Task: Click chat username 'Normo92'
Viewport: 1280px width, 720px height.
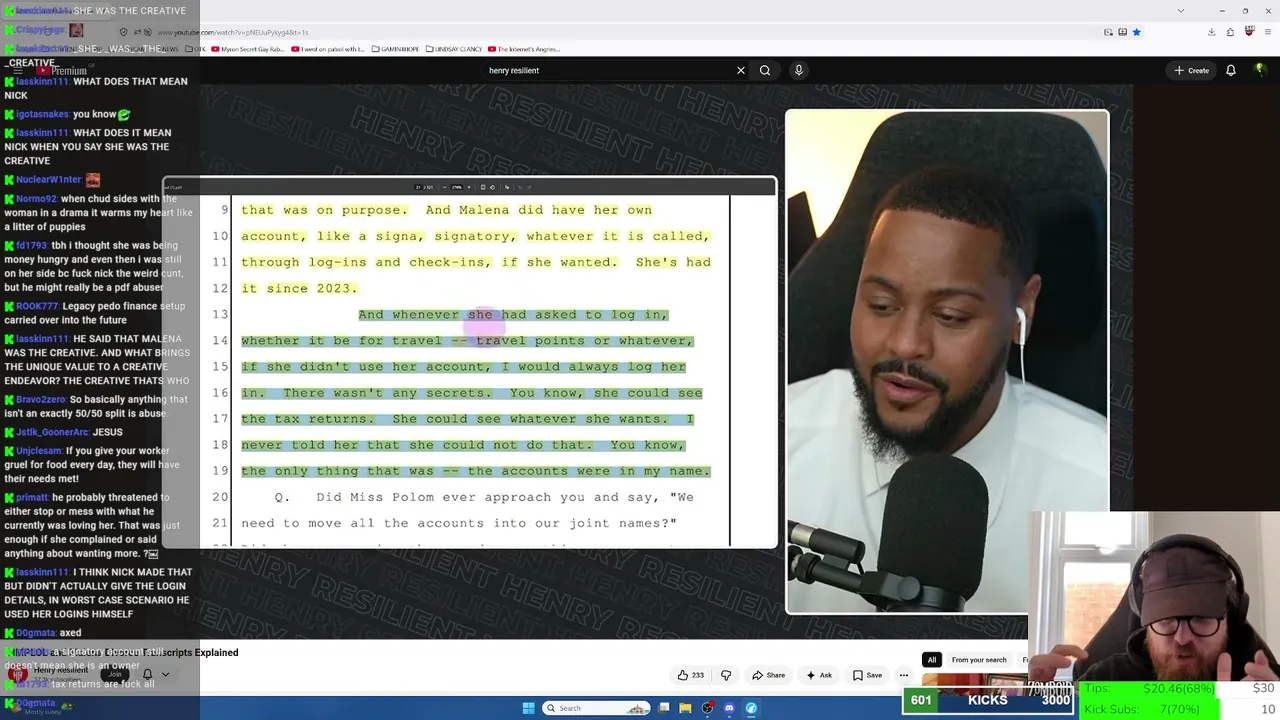Action: tap(37, 199)
